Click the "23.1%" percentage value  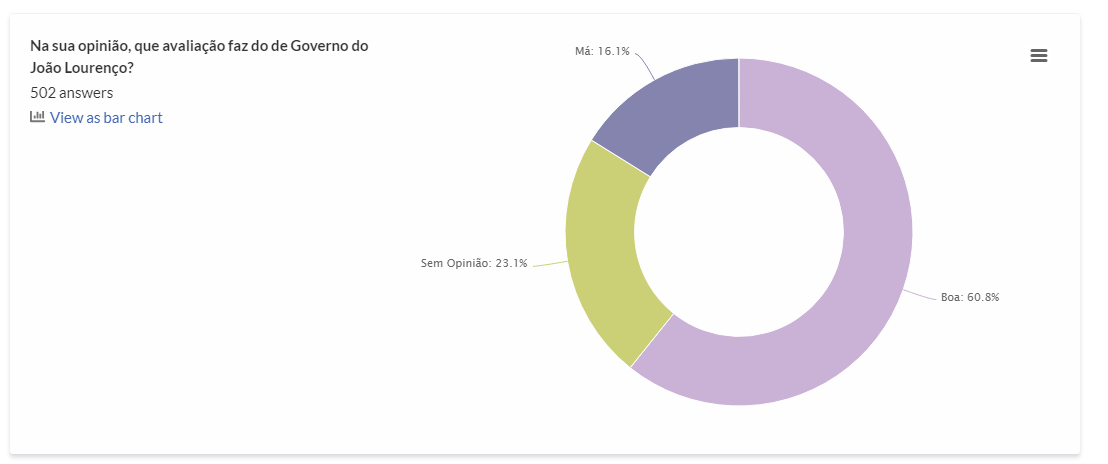511,264
